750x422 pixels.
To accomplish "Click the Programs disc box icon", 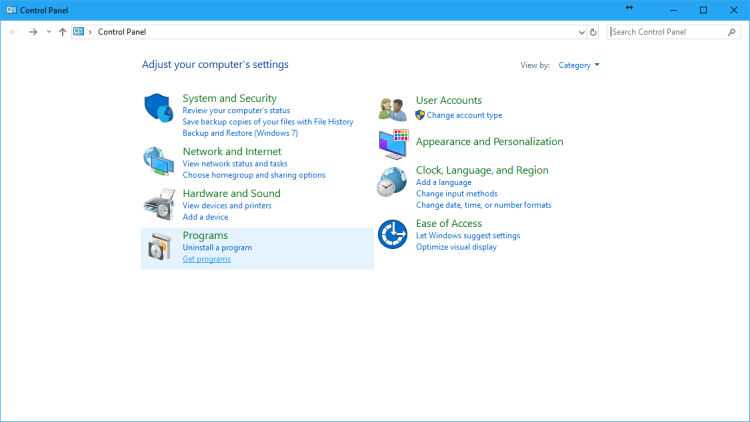I will click(x=159, y=246).
